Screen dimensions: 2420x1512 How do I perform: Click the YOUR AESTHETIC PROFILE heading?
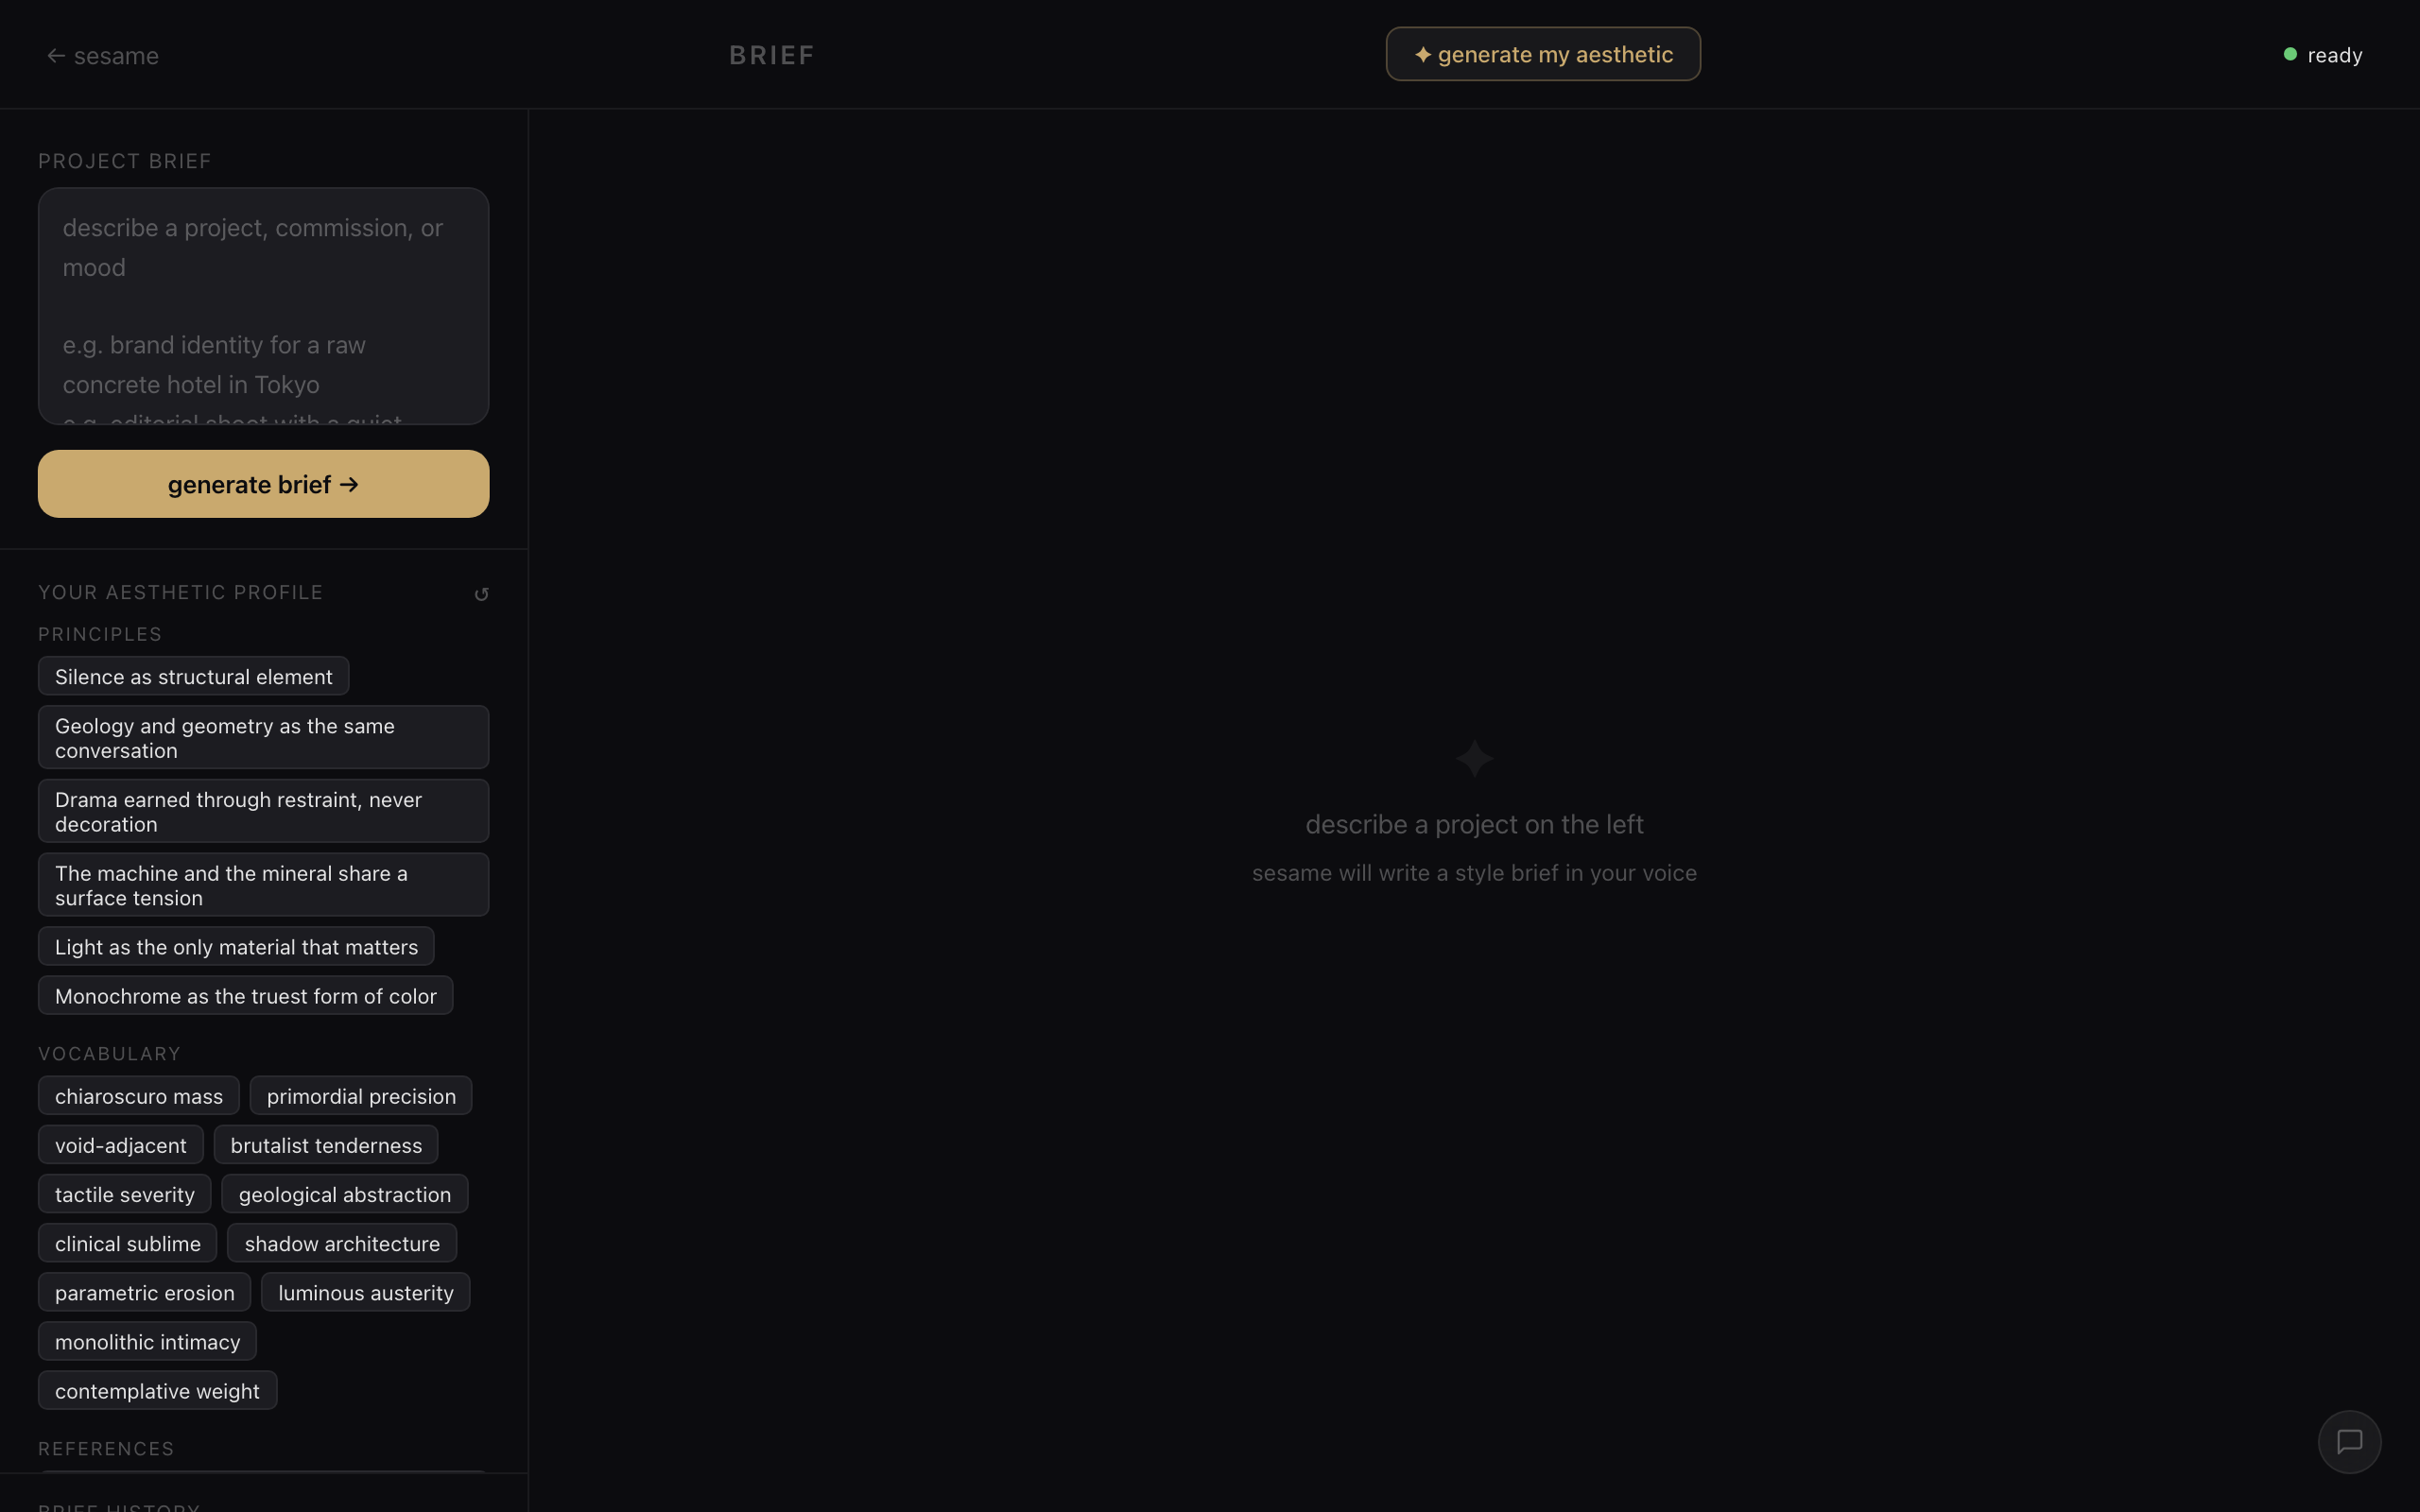181,592
